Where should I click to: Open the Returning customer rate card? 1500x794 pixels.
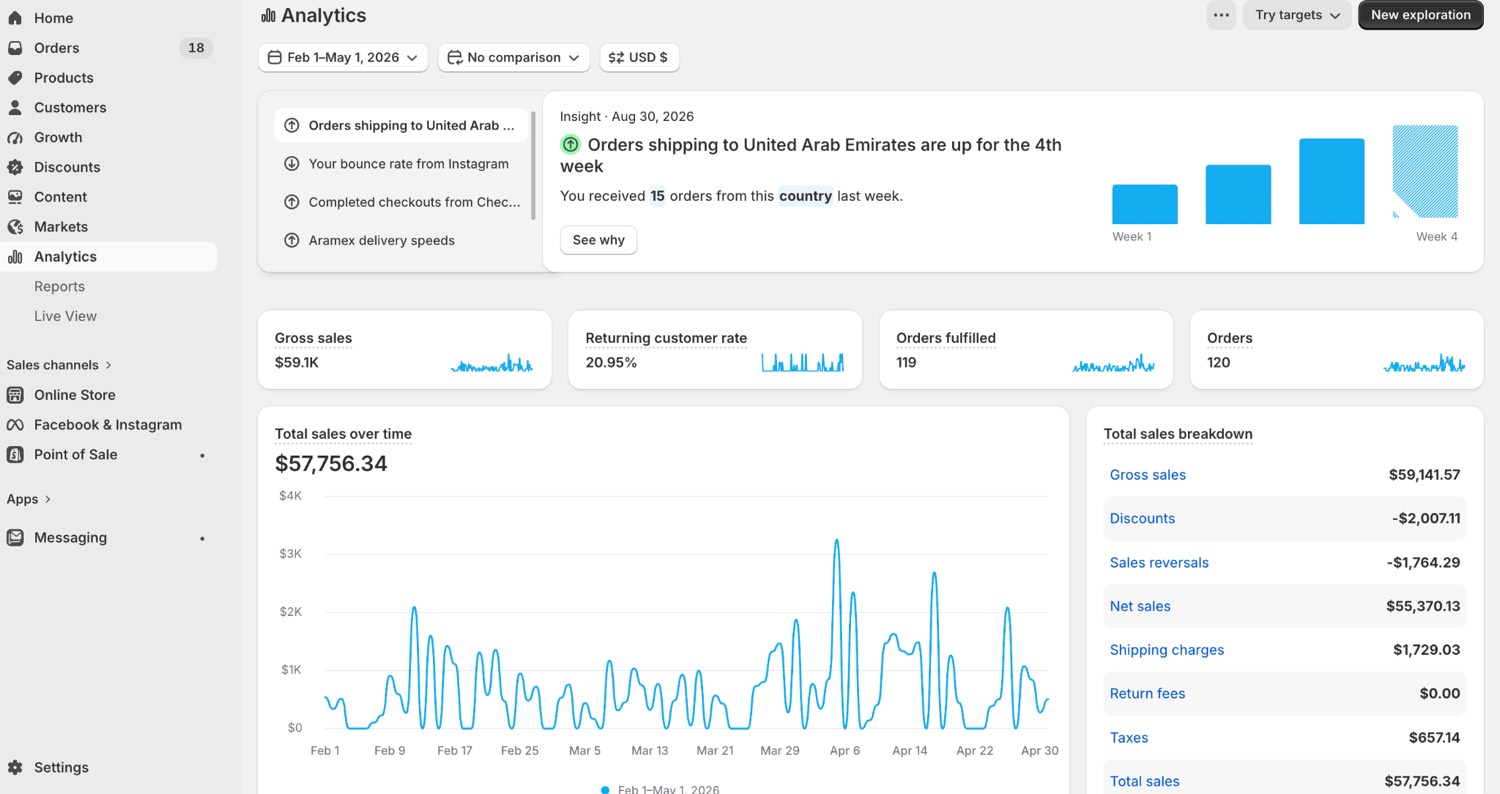[x=715, y=350]
